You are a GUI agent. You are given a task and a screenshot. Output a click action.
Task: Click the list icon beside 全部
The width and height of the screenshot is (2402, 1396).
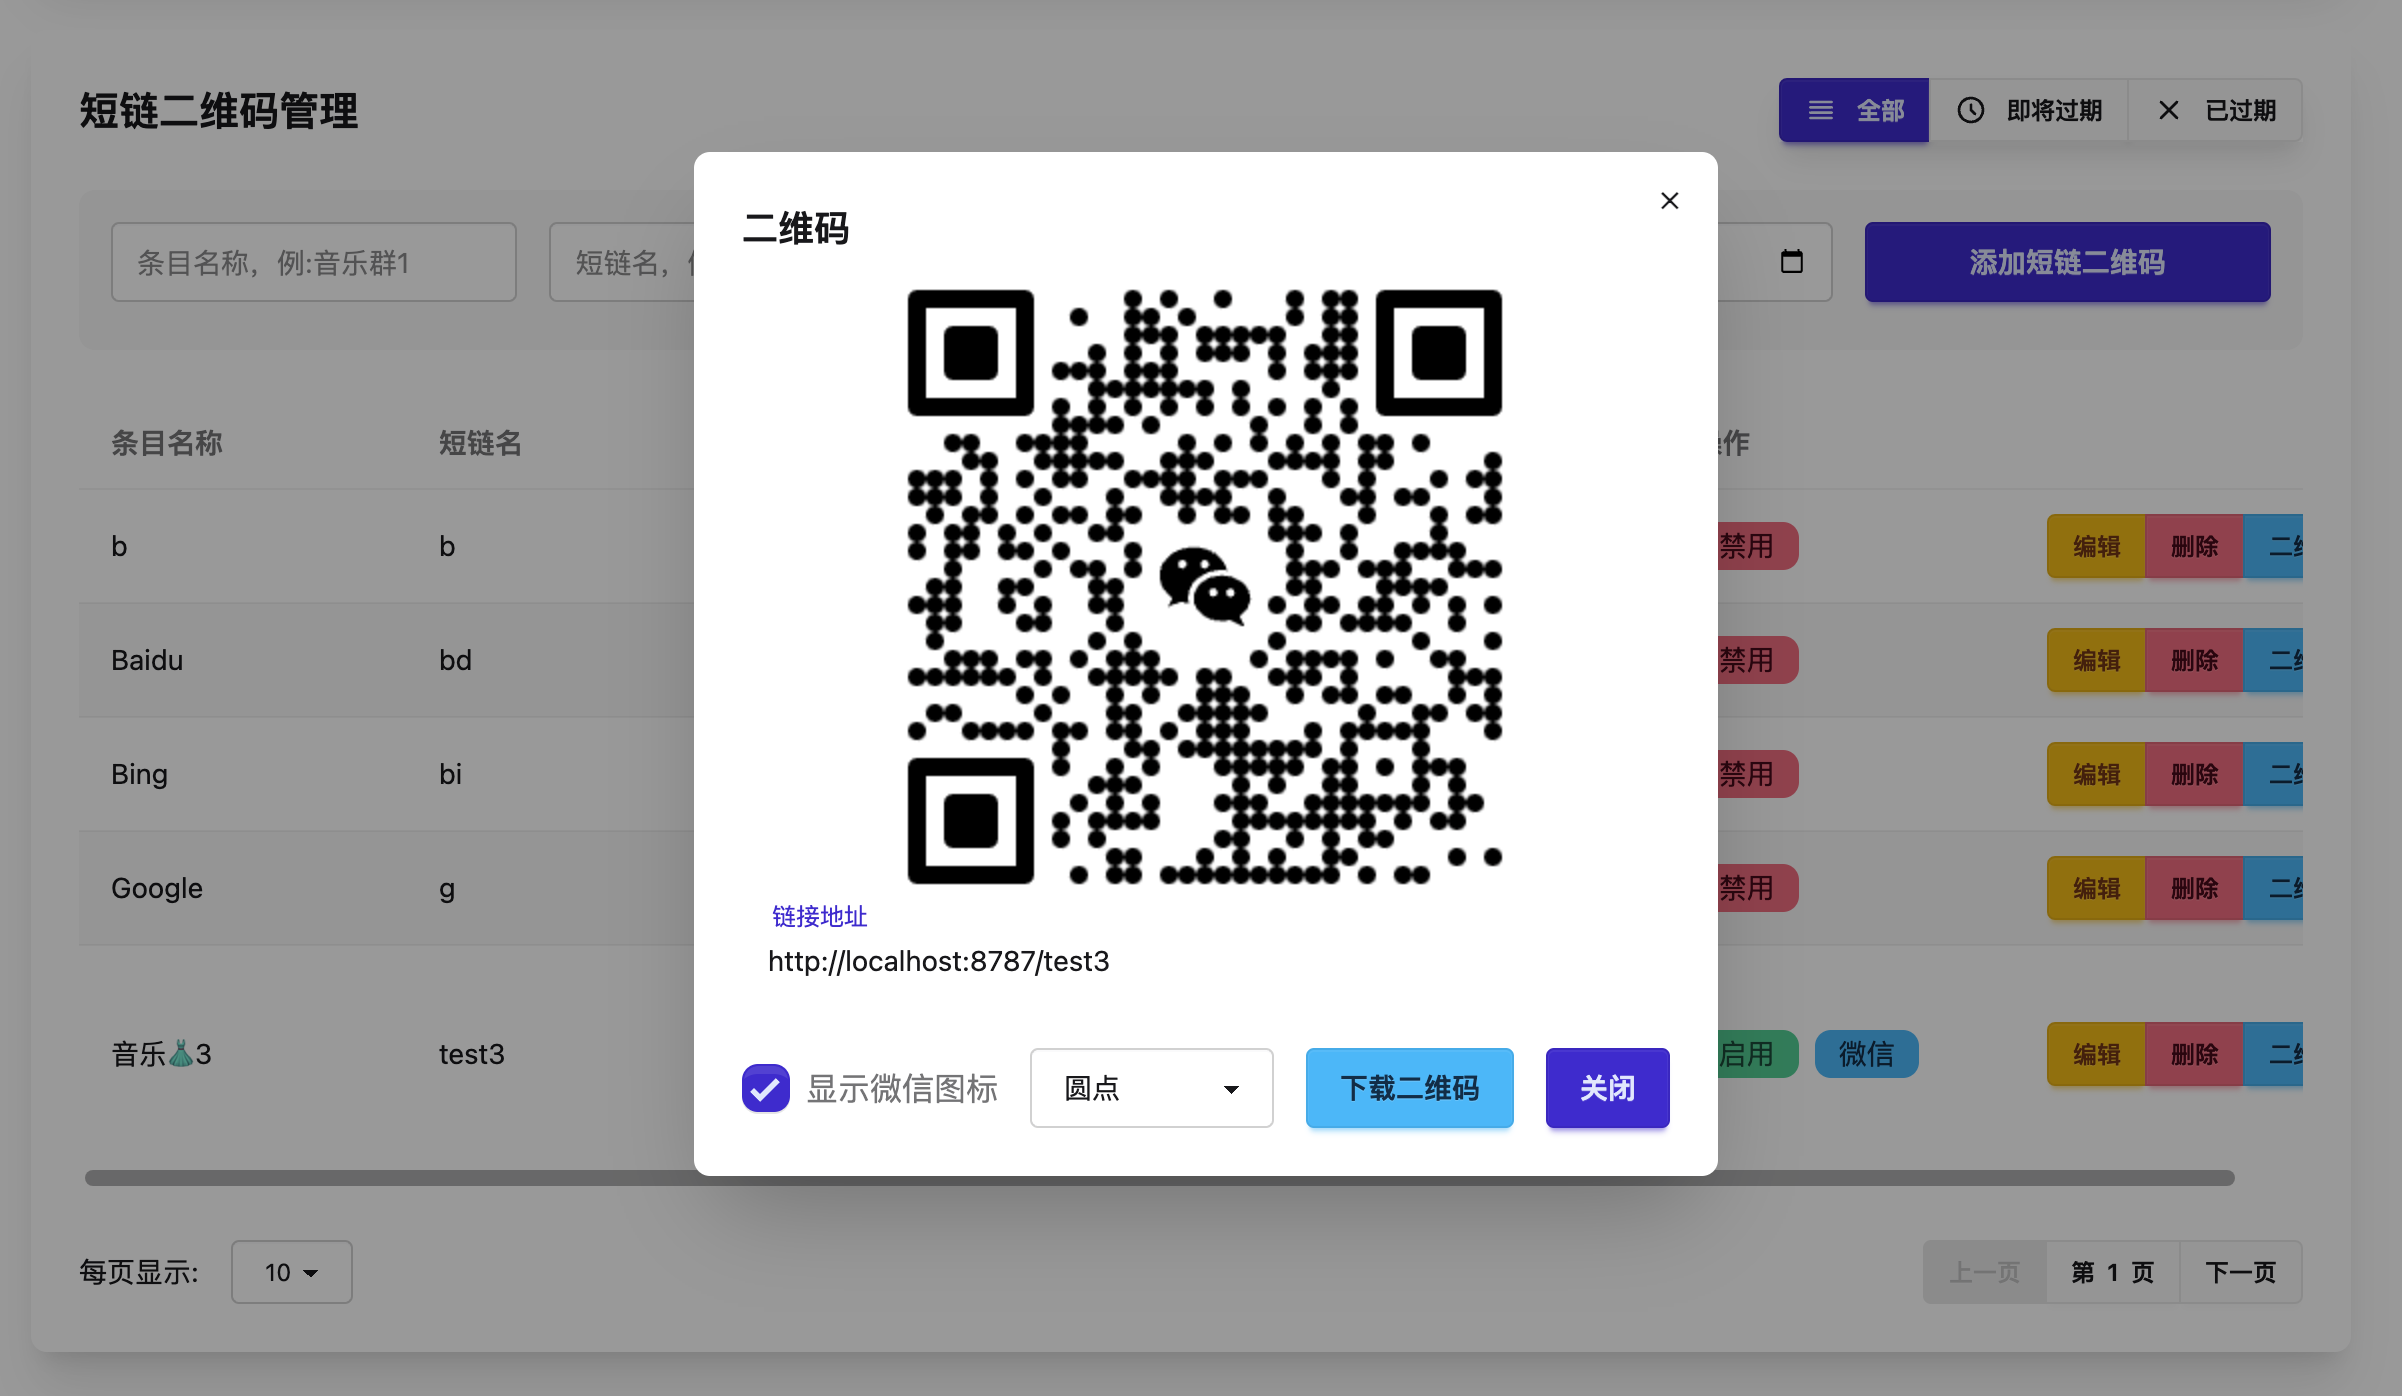1820,110
